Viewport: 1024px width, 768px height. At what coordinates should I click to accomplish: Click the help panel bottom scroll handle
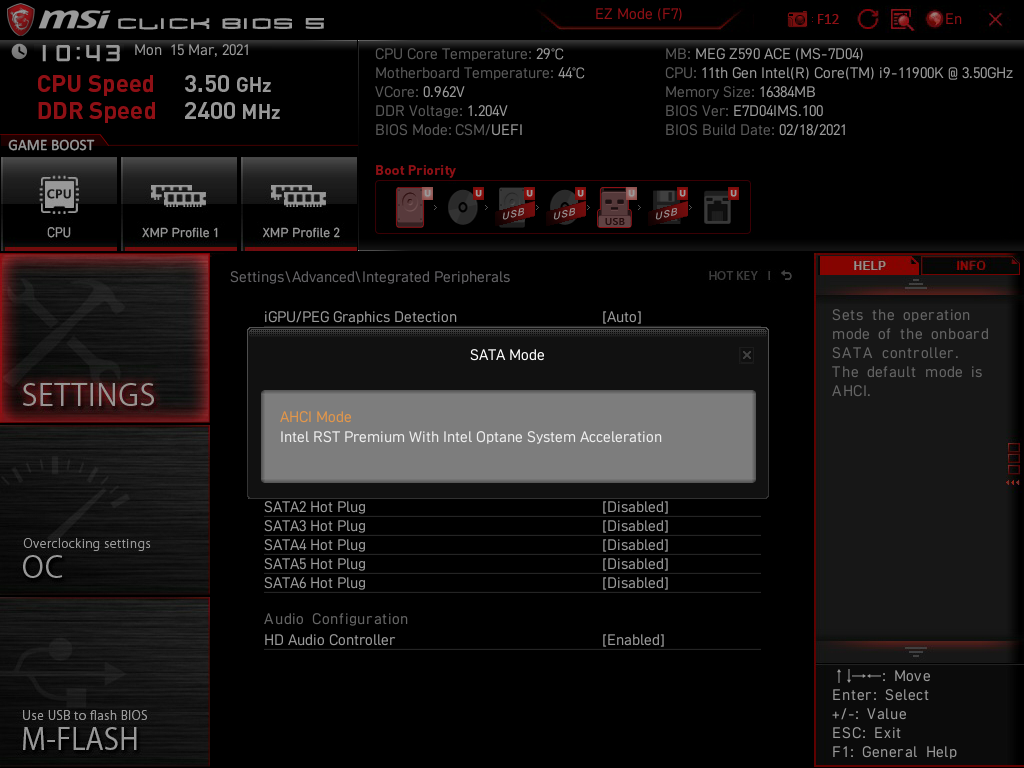916,652
